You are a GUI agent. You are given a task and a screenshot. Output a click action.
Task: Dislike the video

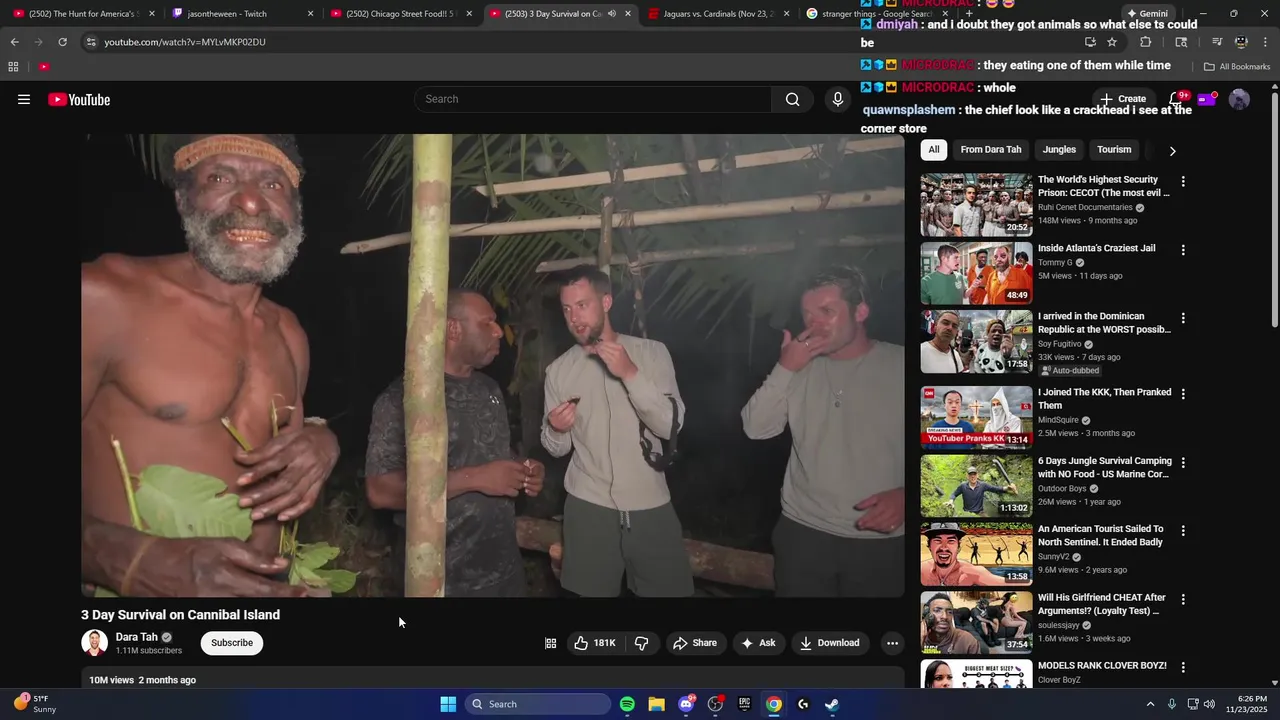pyautogui.click(x=642, y=643)
